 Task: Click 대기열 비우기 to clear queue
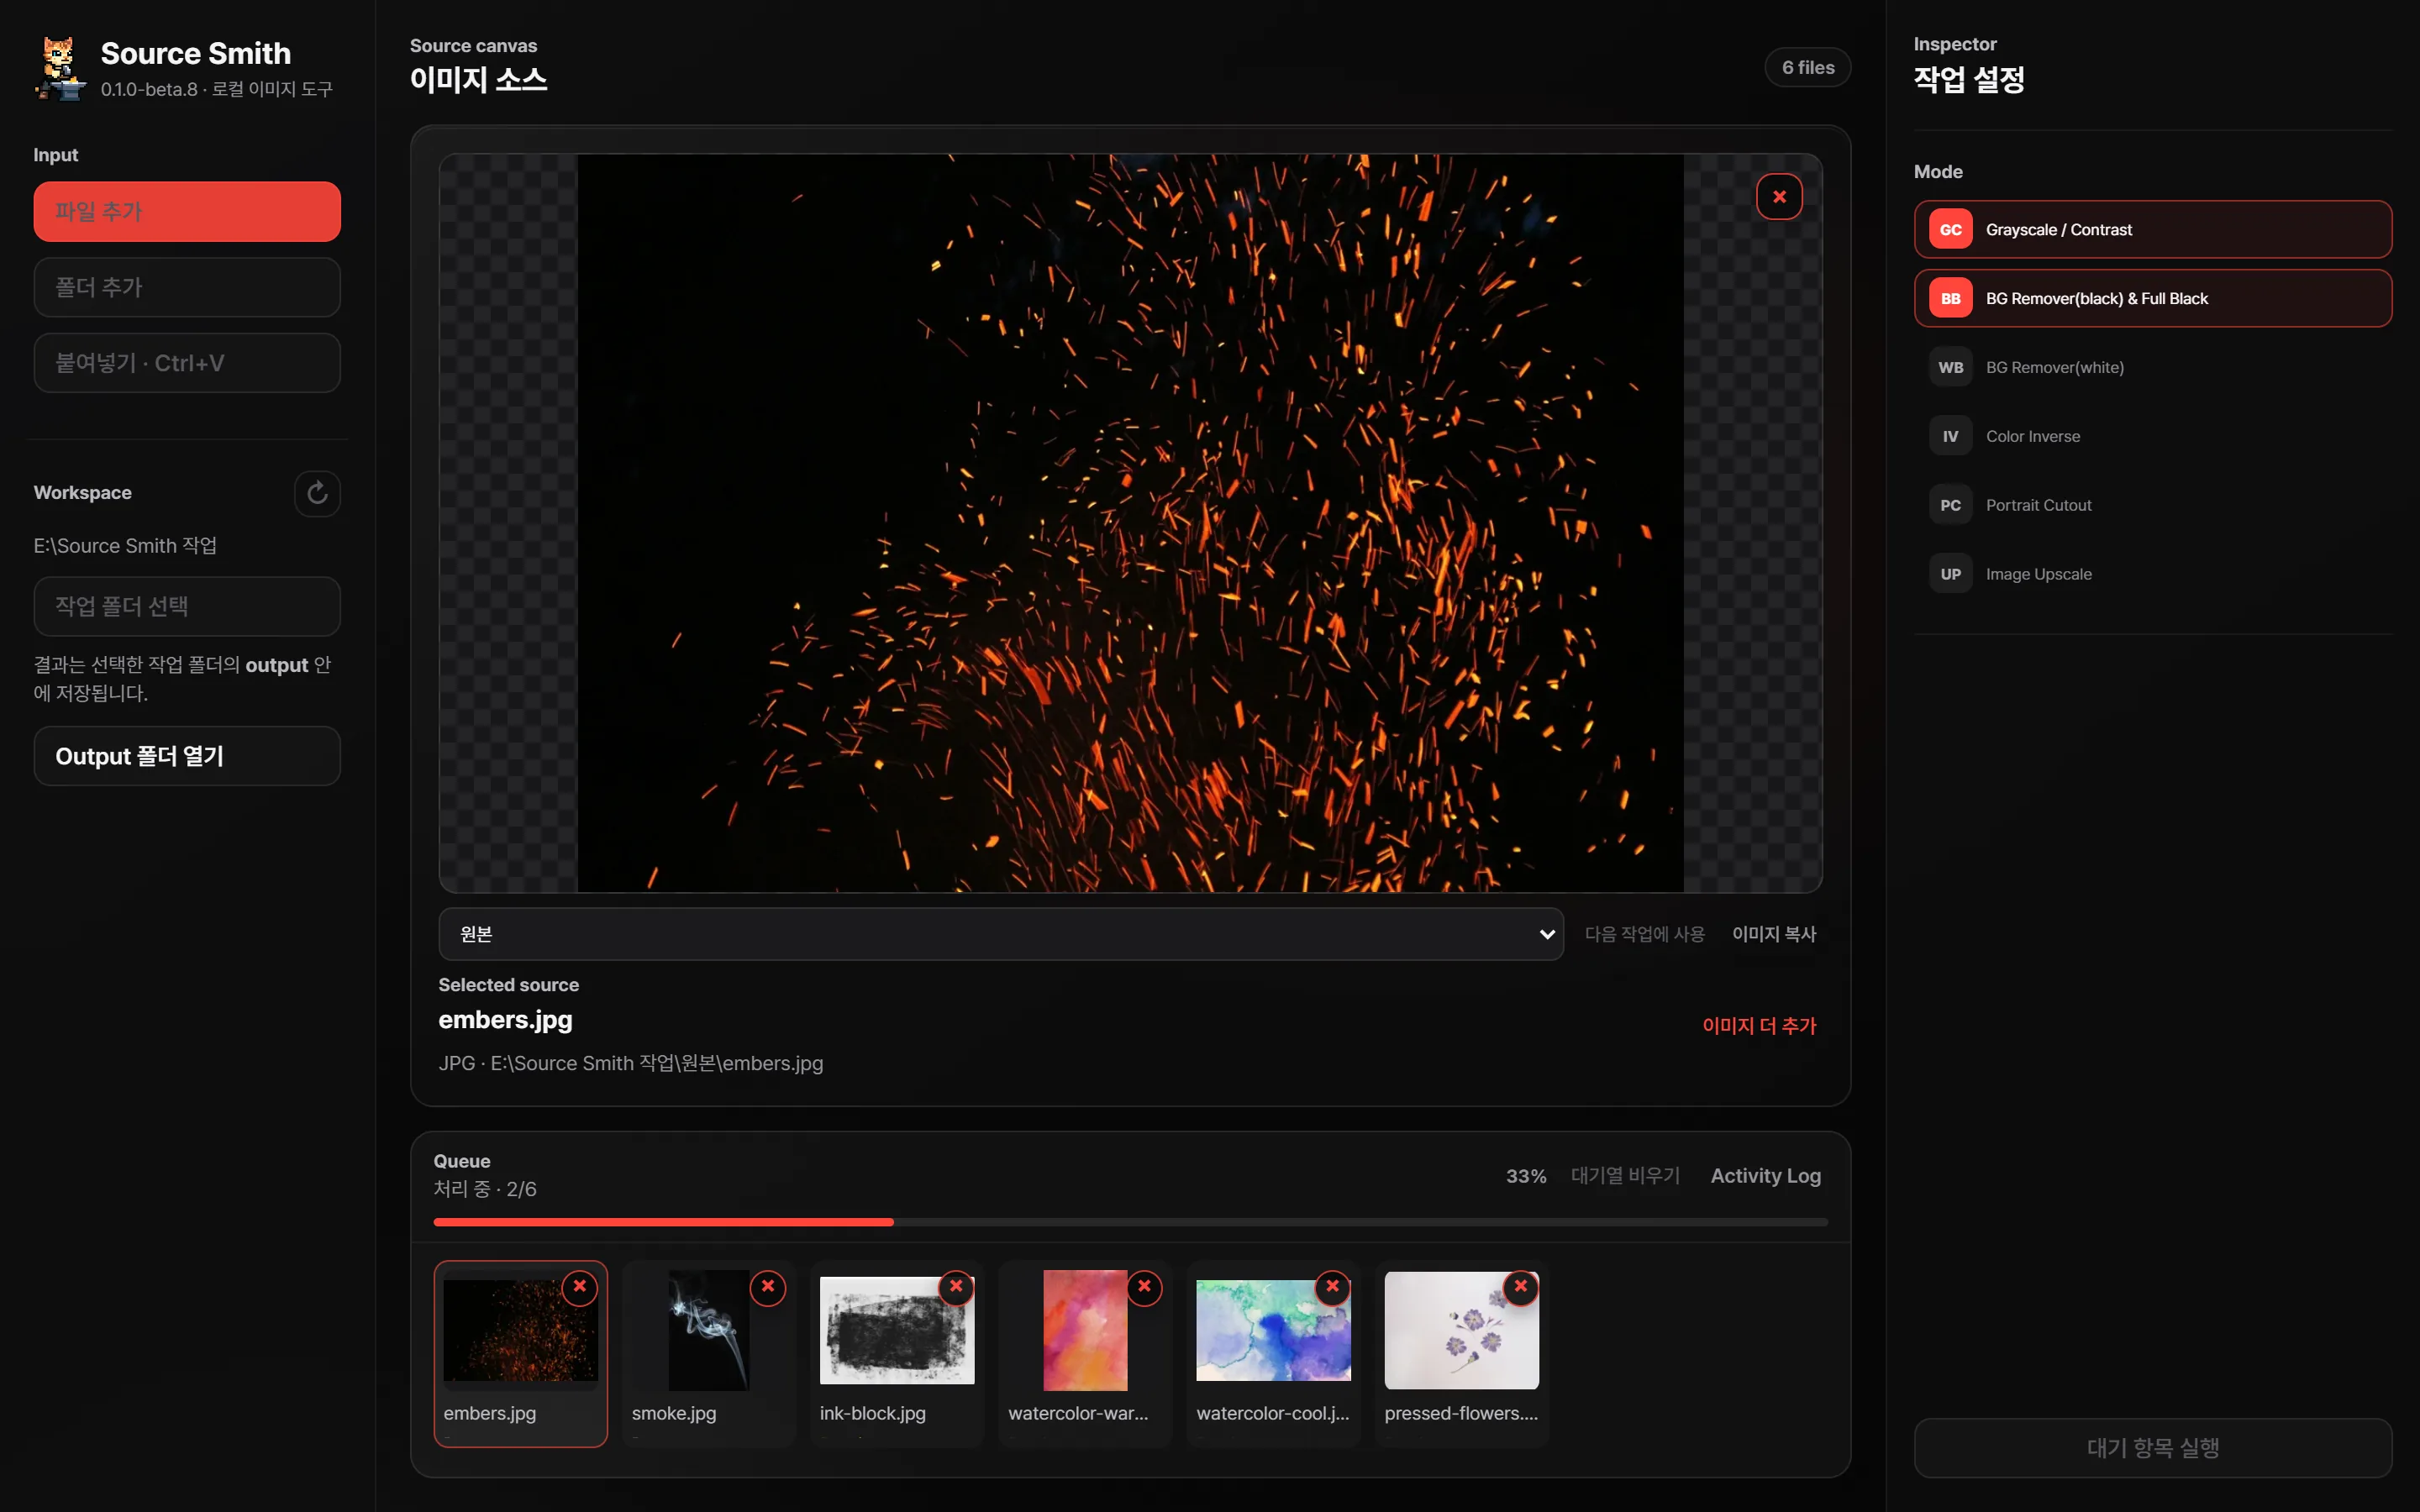[x=1626, y=1176]
